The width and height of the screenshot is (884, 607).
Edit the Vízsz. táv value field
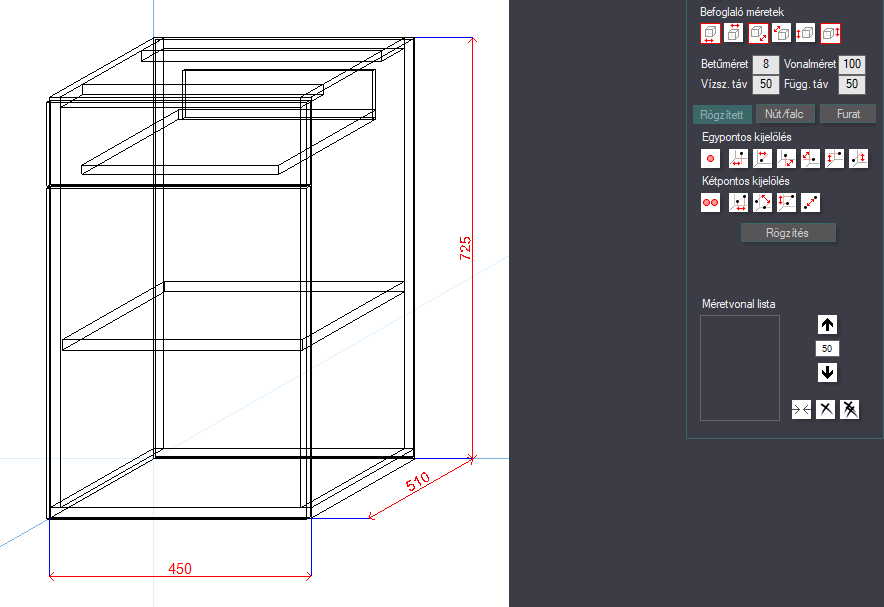tap(766, 85)
